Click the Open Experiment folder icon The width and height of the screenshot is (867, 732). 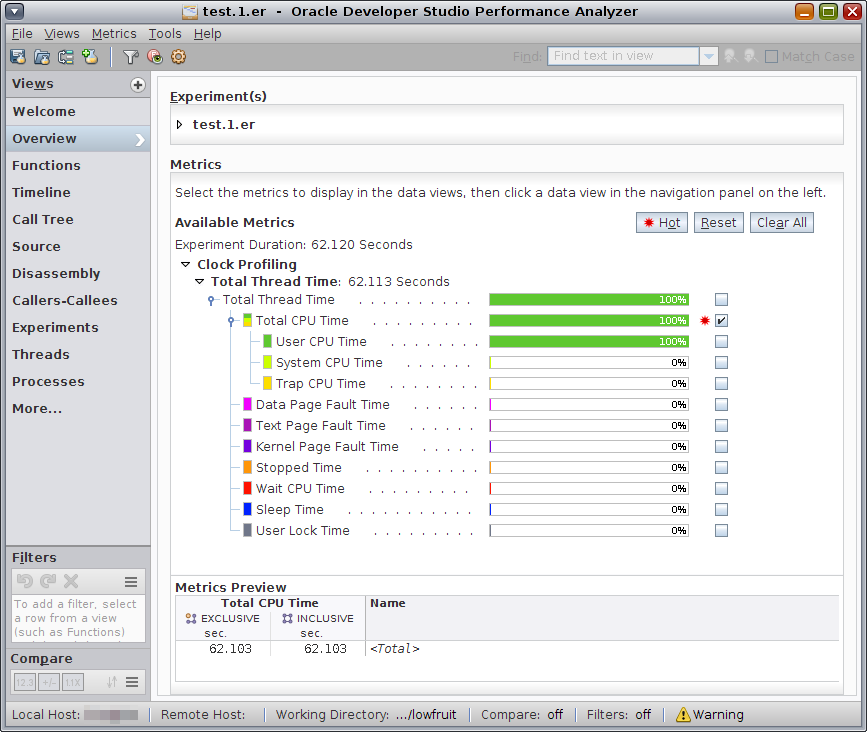pyautogui.click(x=42, y=56)
